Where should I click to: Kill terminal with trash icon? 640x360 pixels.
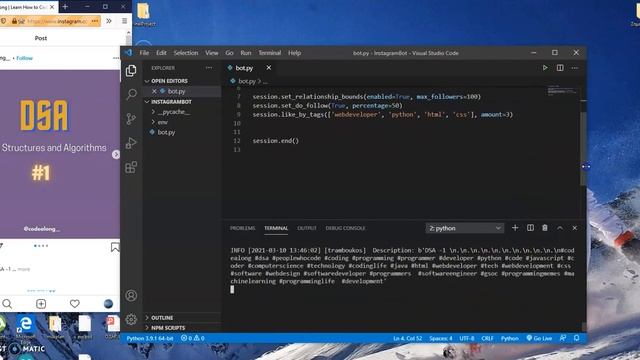(545, 228)
